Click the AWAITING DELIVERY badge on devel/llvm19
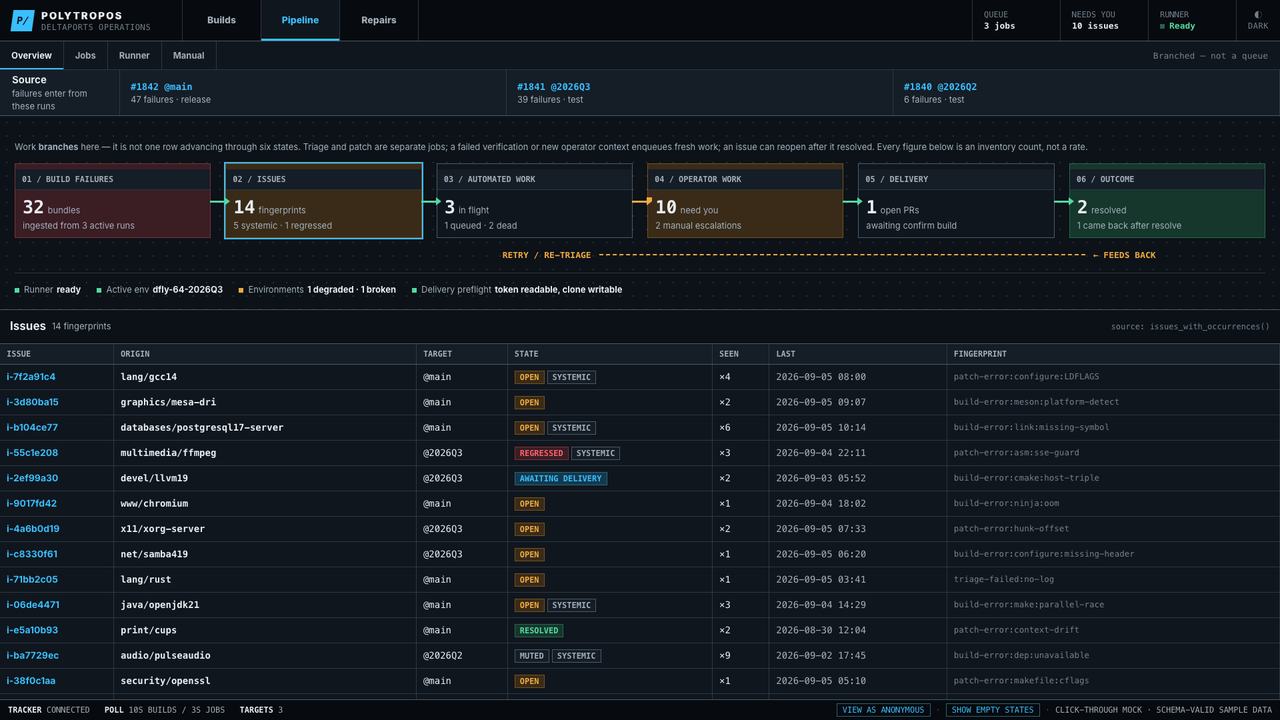 tap(561, 478)
